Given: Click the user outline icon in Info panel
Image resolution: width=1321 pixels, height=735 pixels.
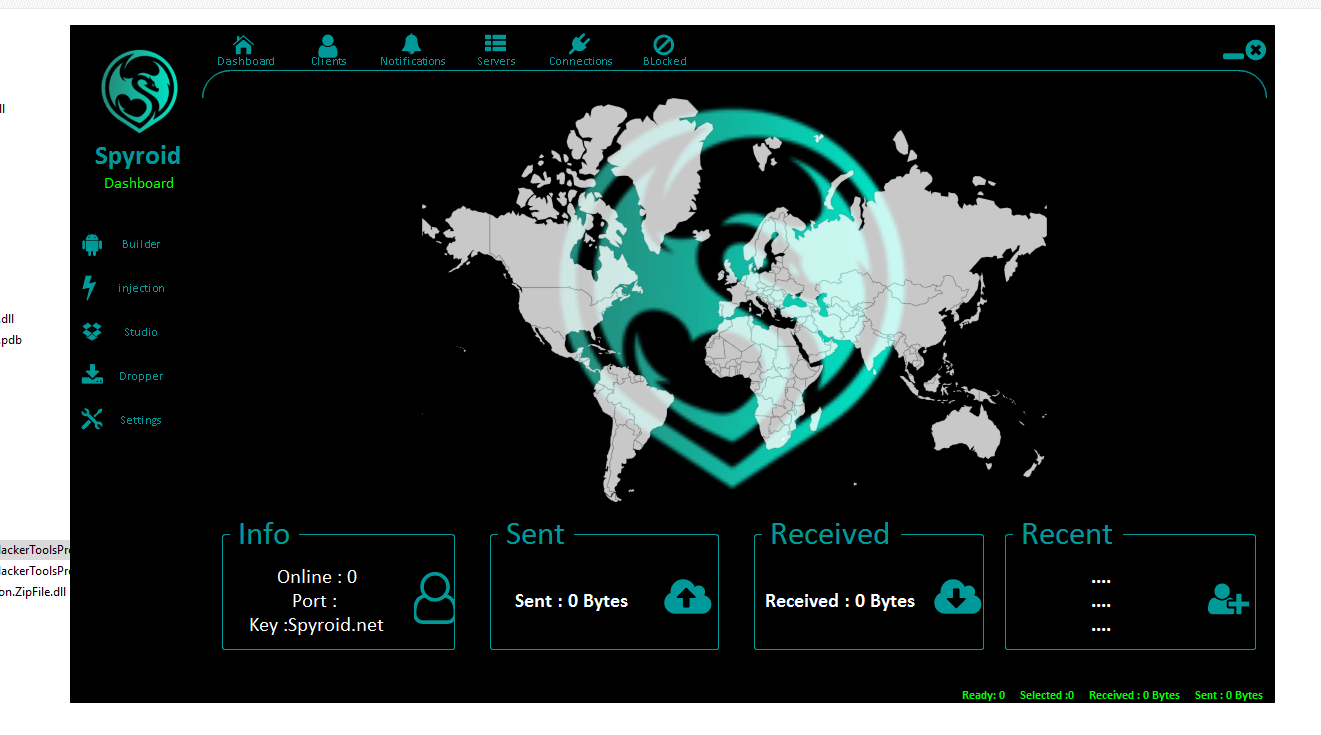Looking at the screenshot, I should [433, 598].
